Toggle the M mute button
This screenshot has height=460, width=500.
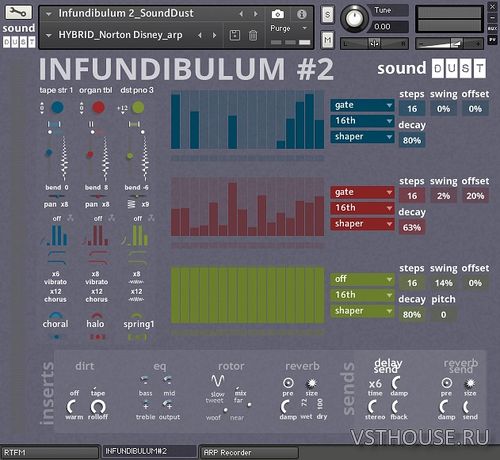pos(327,40)
